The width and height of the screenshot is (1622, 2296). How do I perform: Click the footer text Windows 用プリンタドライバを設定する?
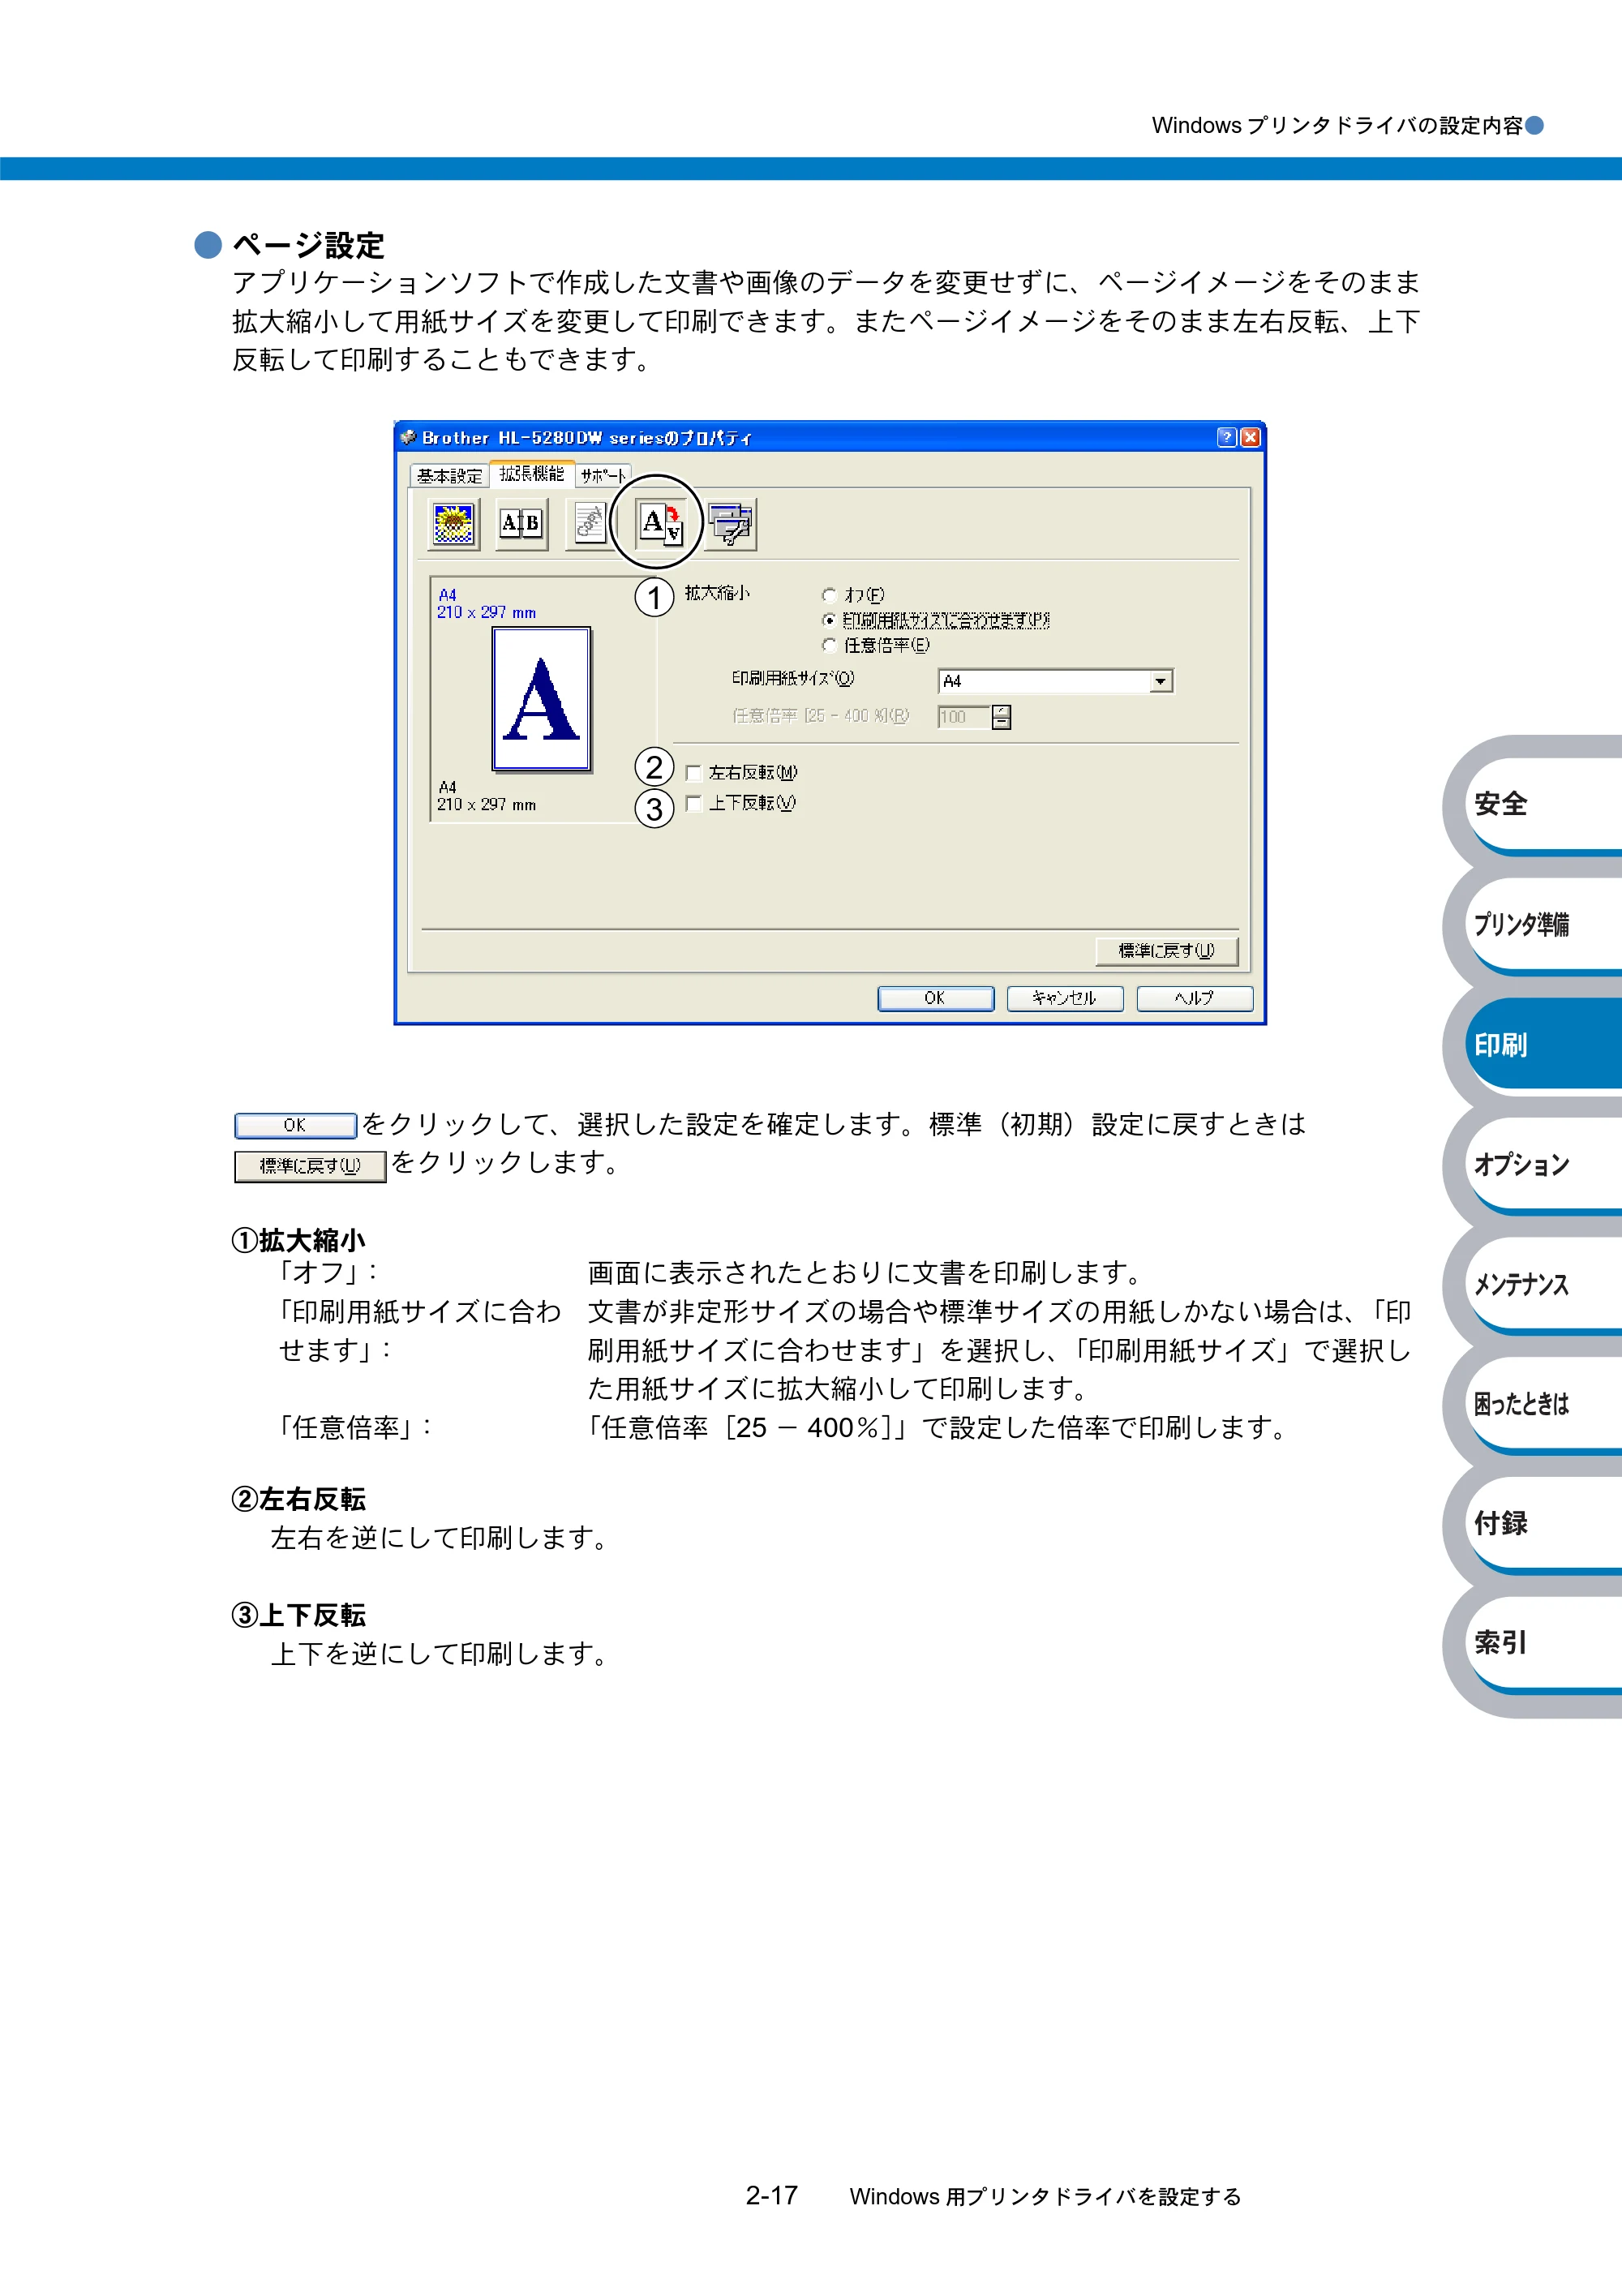pyautogui.click(x=1045, y=2197)
